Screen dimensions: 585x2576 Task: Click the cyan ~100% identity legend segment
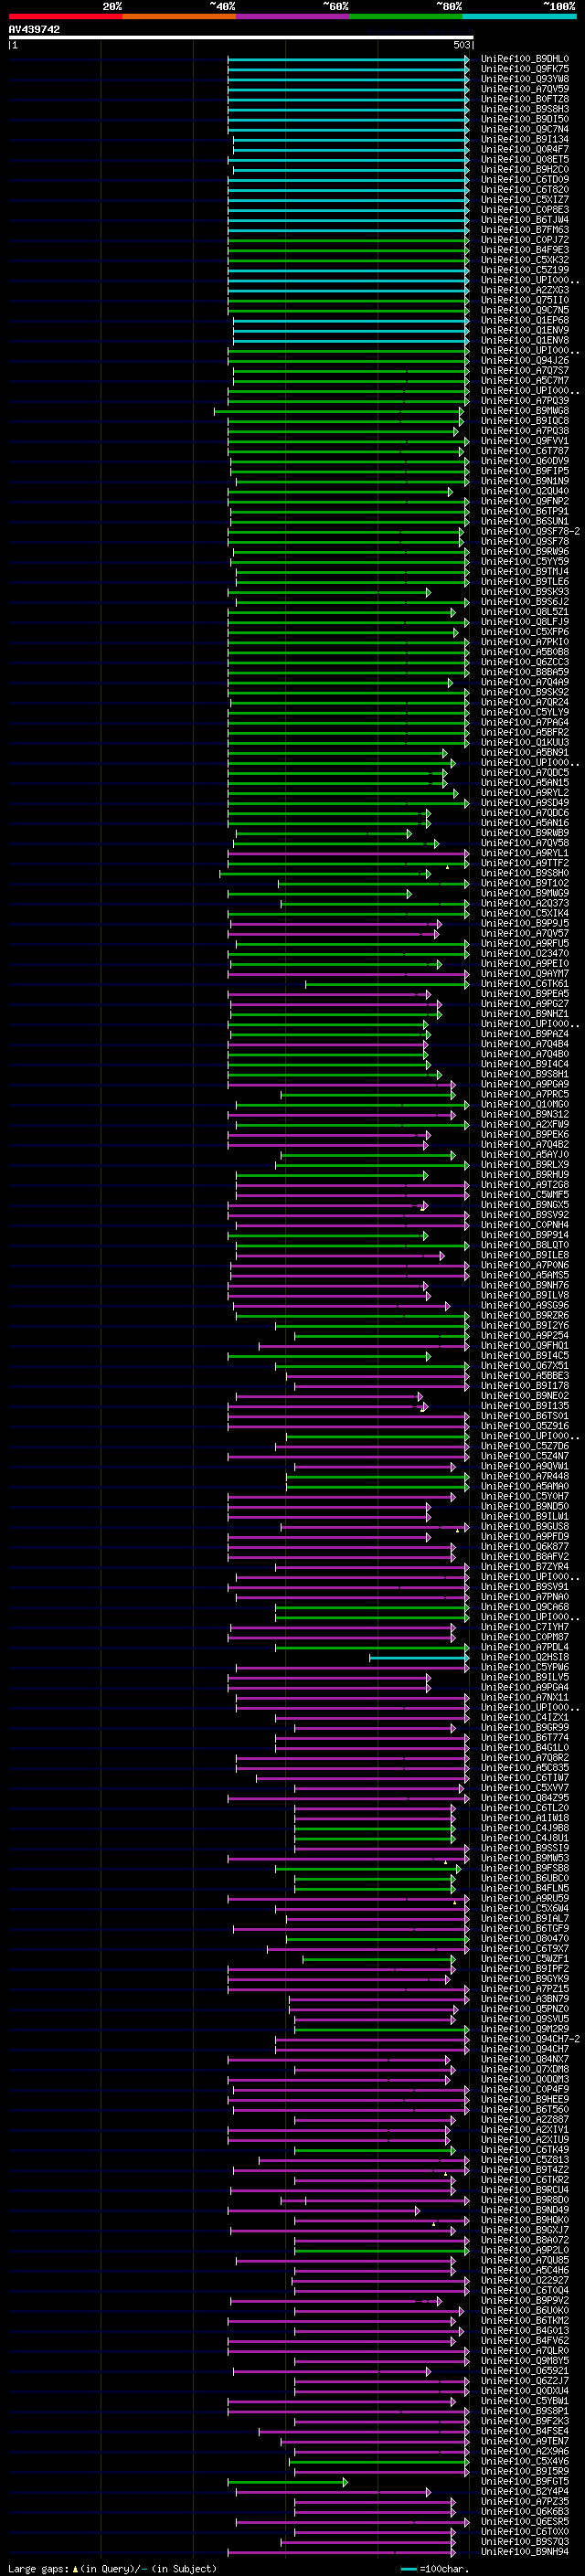click(519, 17)
